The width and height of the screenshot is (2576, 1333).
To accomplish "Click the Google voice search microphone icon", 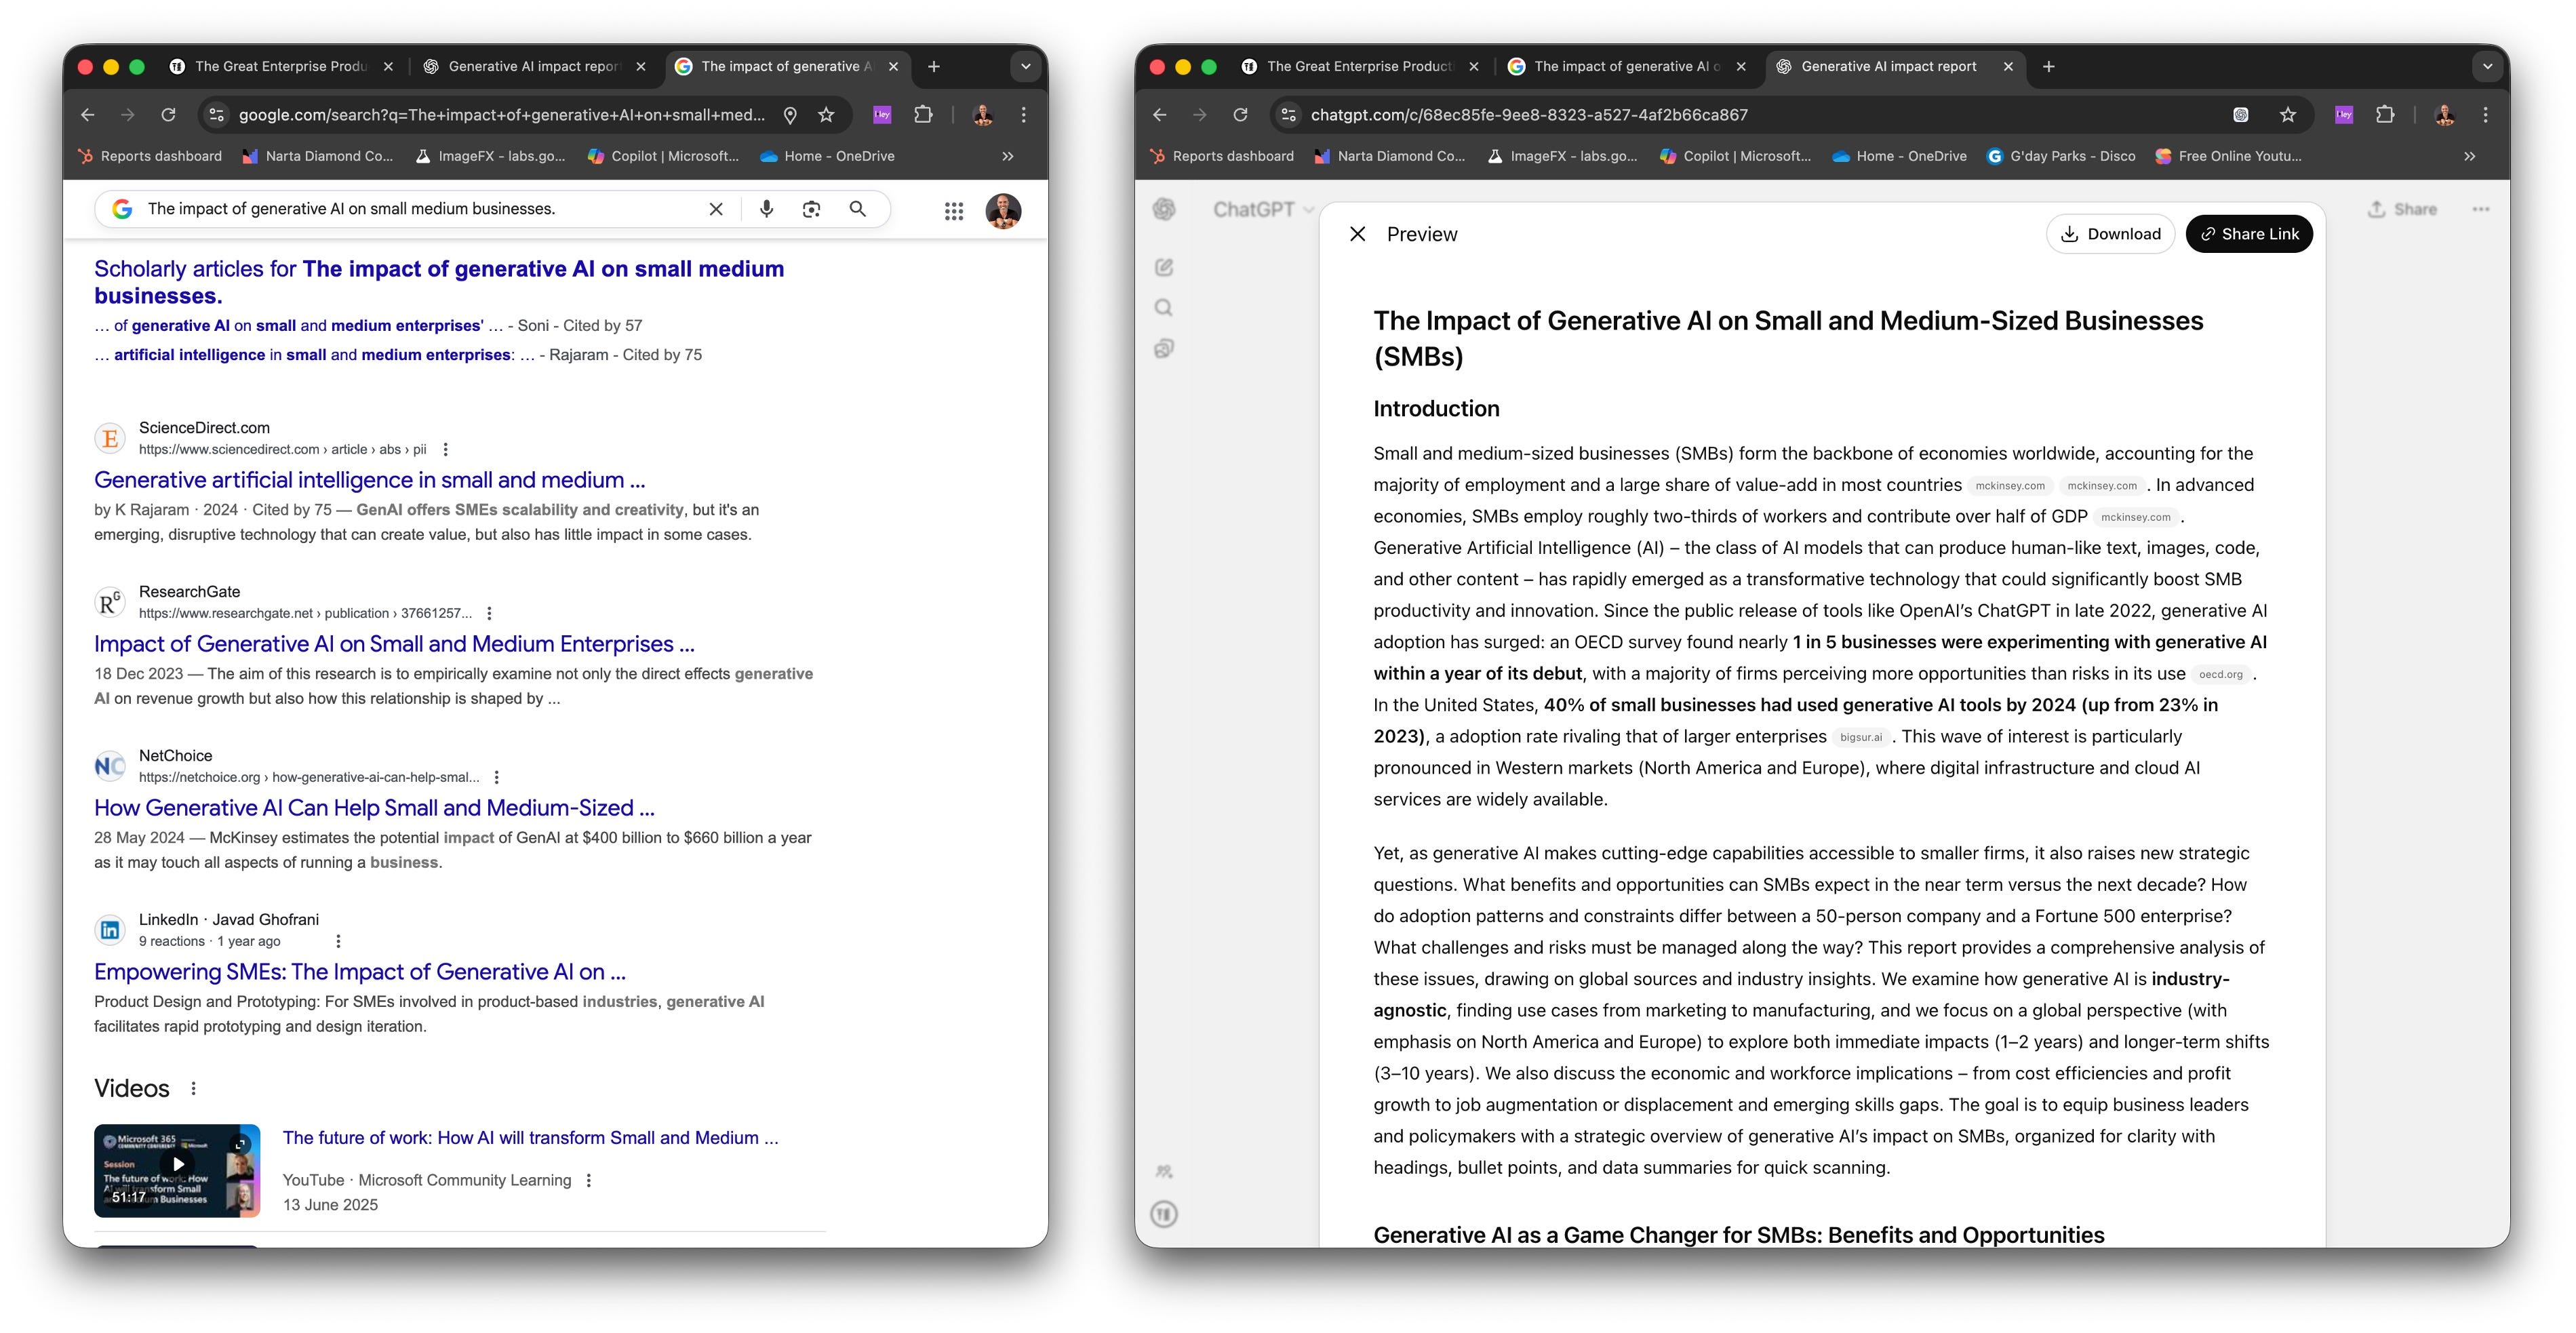I will click(766, 209).
